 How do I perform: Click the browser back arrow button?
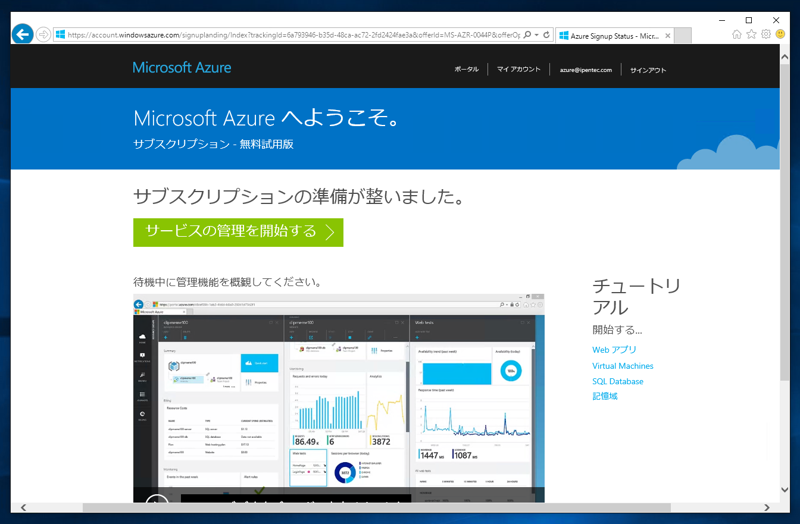(x=22, y=34)
